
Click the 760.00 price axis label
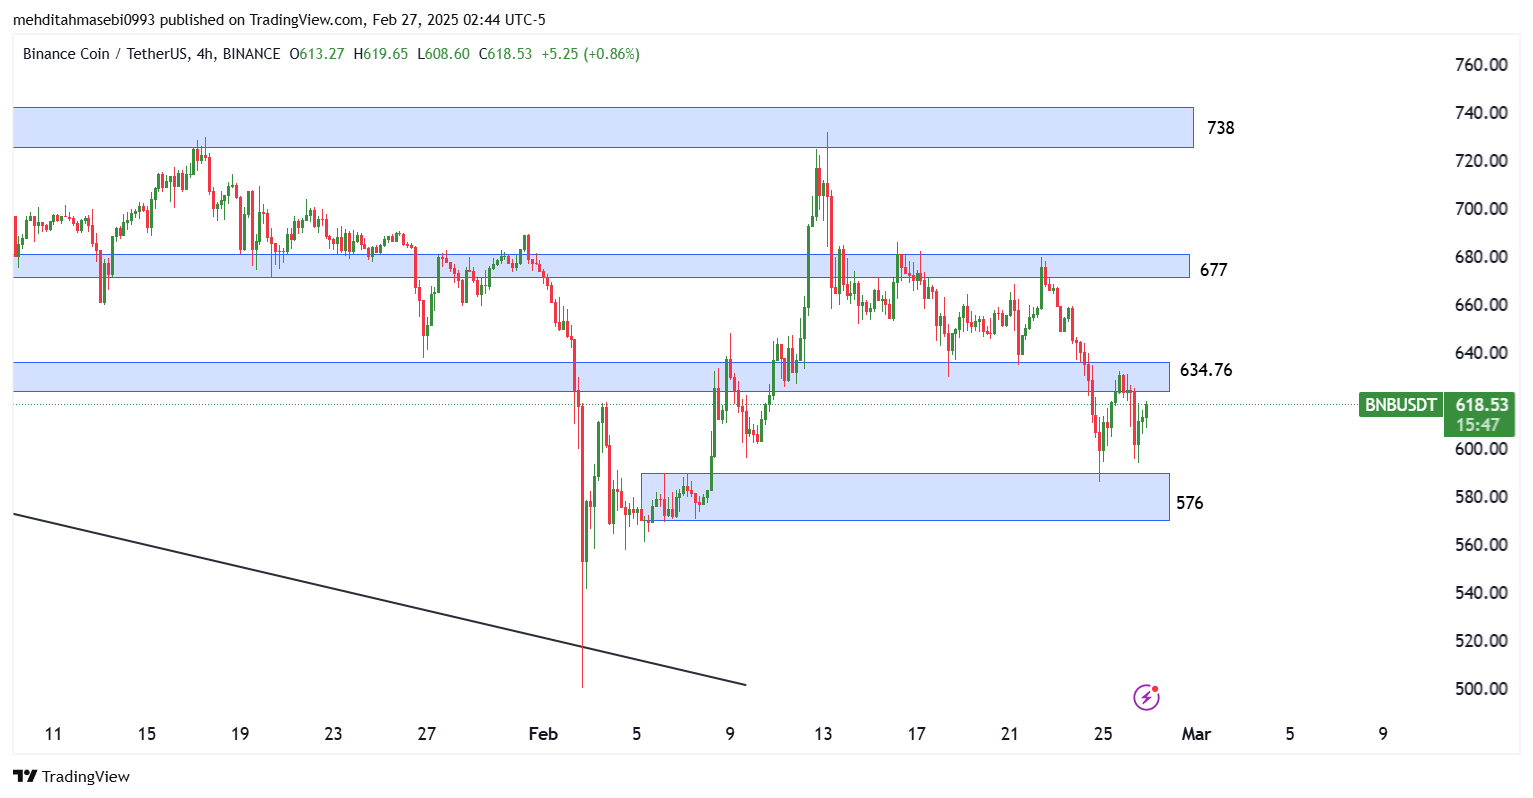(1481, 65)
